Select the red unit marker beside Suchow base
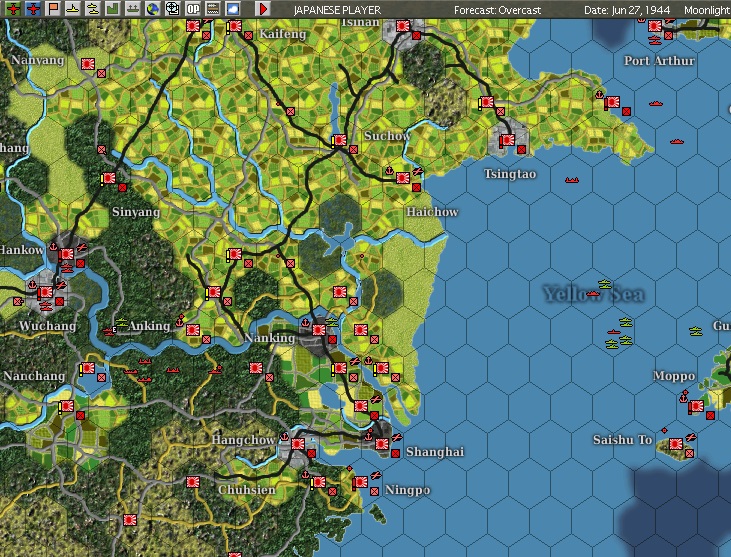 tap(353, 150)
